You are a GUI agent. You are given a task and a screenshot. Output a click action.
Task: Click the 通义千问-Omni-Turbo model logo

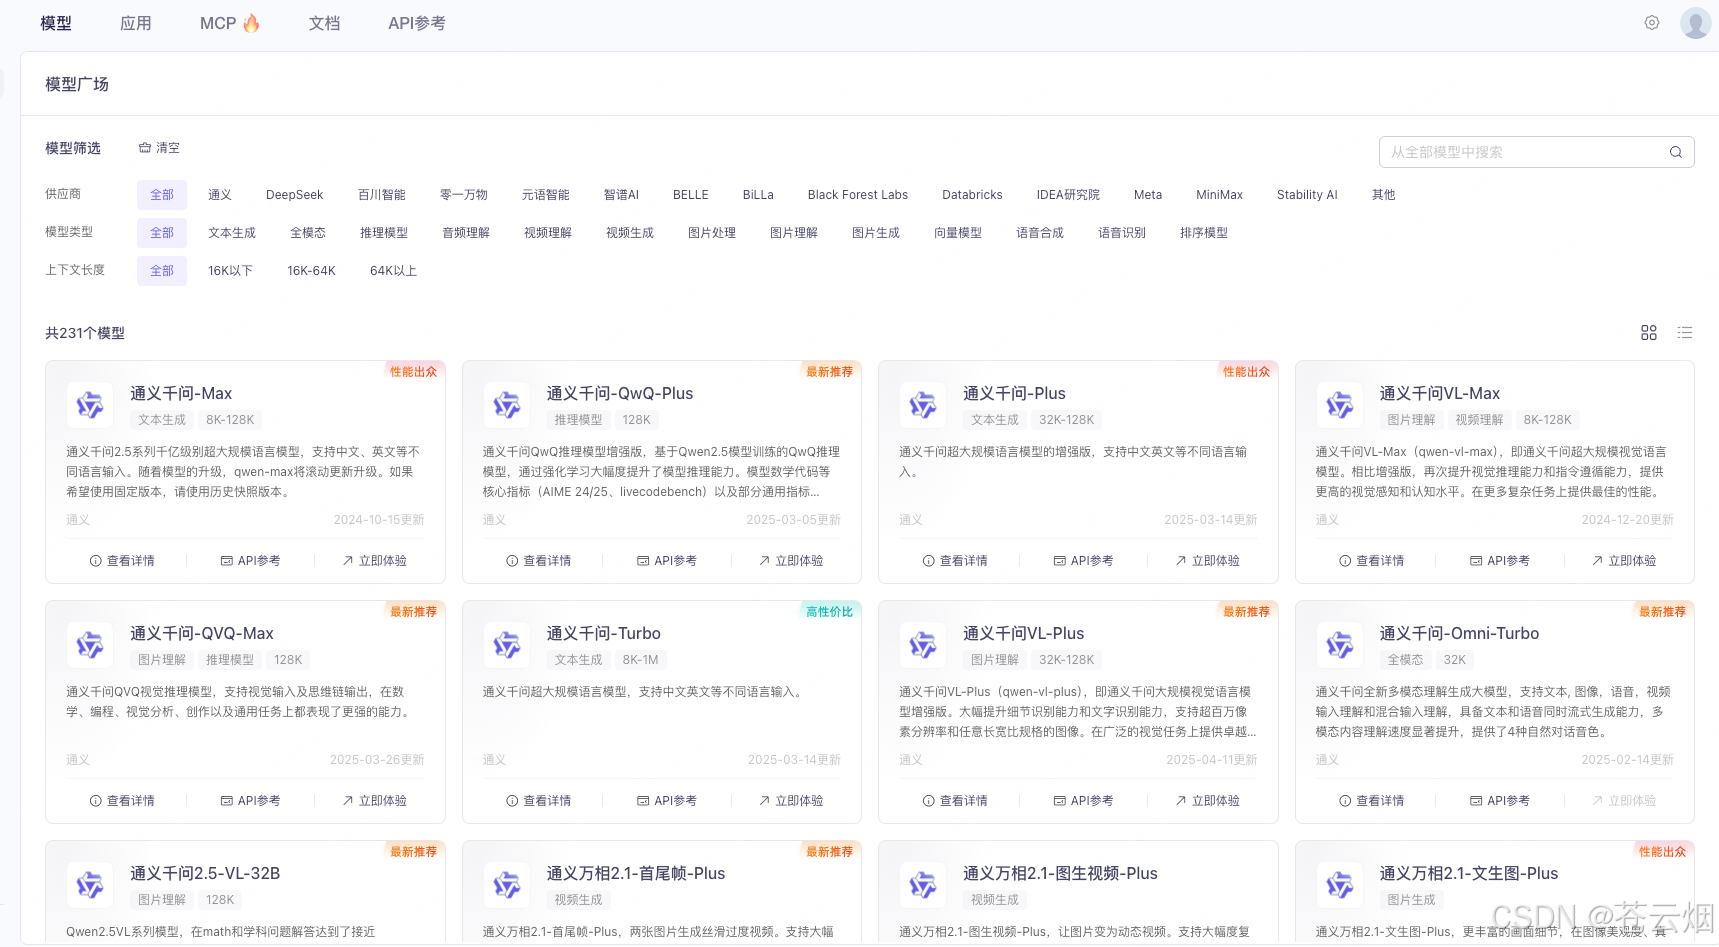(x=1340, y=645)
